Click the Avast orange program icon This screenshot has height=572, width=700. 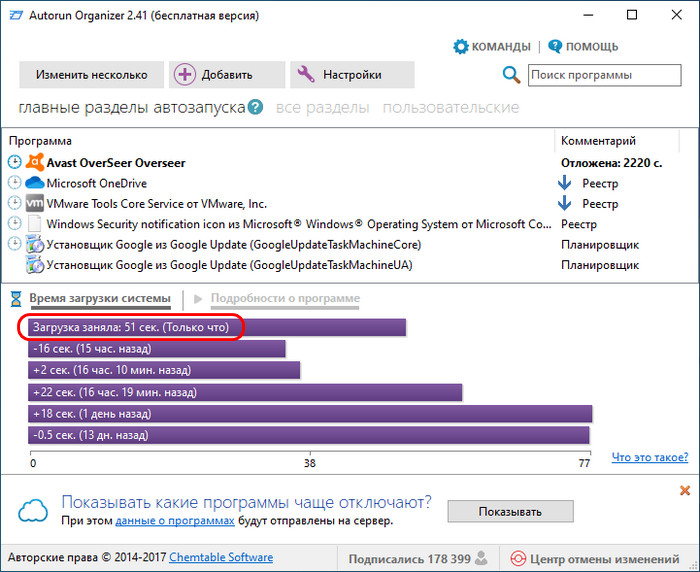(x=34, y=162)
